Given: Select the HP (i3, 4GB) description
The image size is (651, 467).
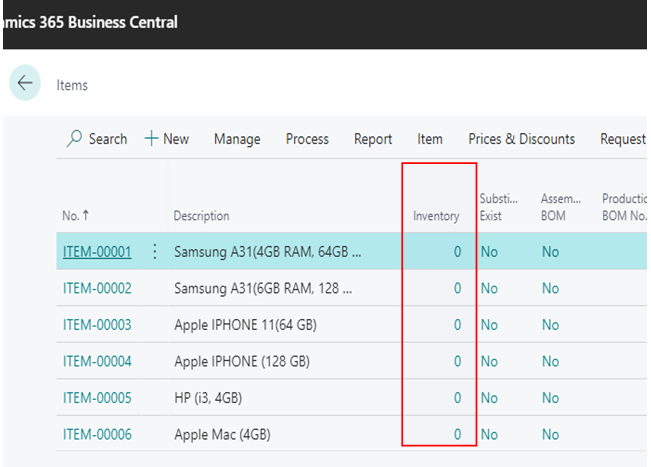Looking at the screenshot, I should coord(208,398).
